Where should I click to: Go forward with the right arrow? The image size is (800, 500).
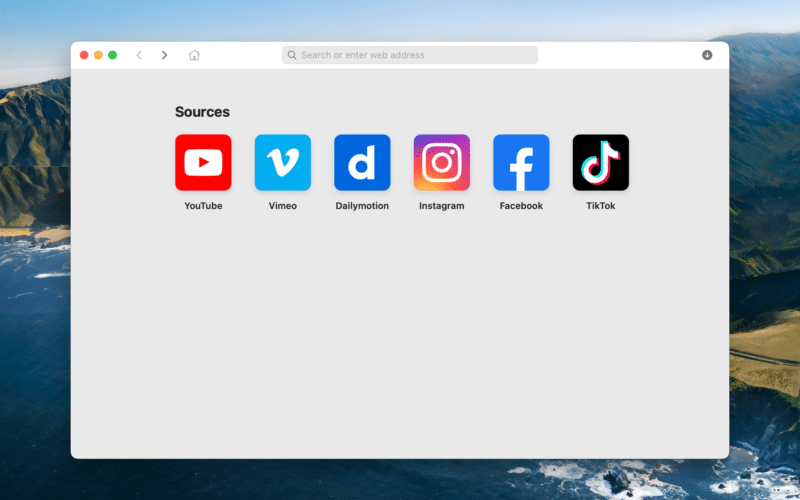[x=164, y=55]
